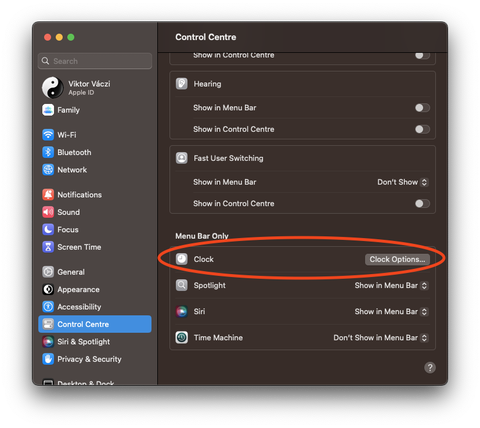Open Fast User Switching Don't Show dropdown

tap(403, 182)
